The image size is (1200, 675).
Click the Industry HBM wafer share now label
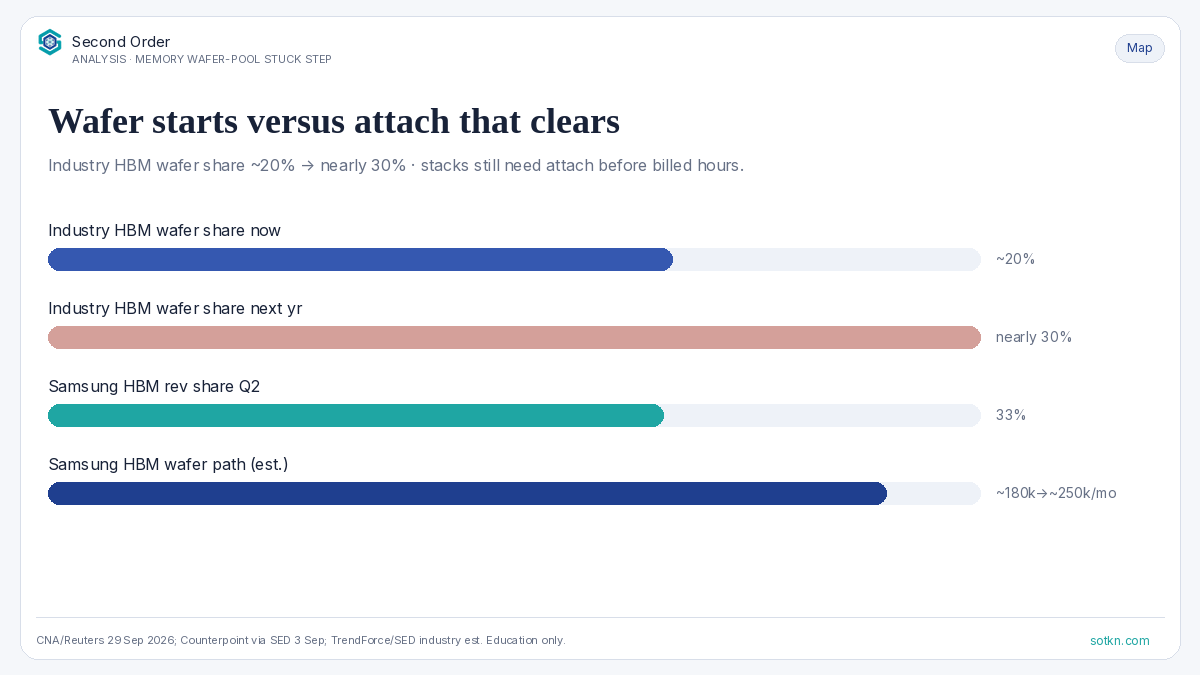(x=164, y=231)
